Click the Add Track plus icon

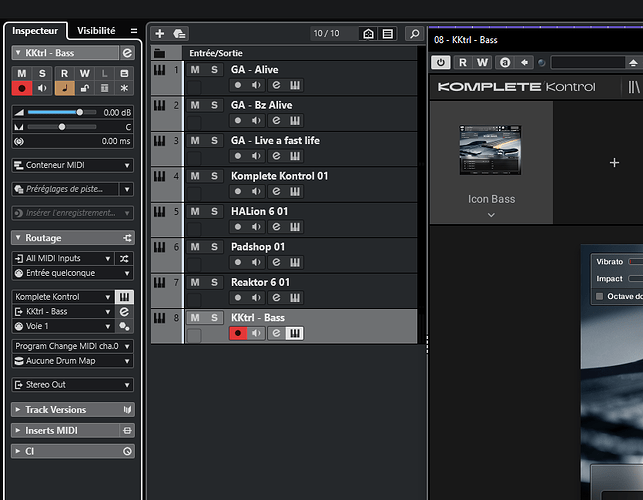click(160, 34)
